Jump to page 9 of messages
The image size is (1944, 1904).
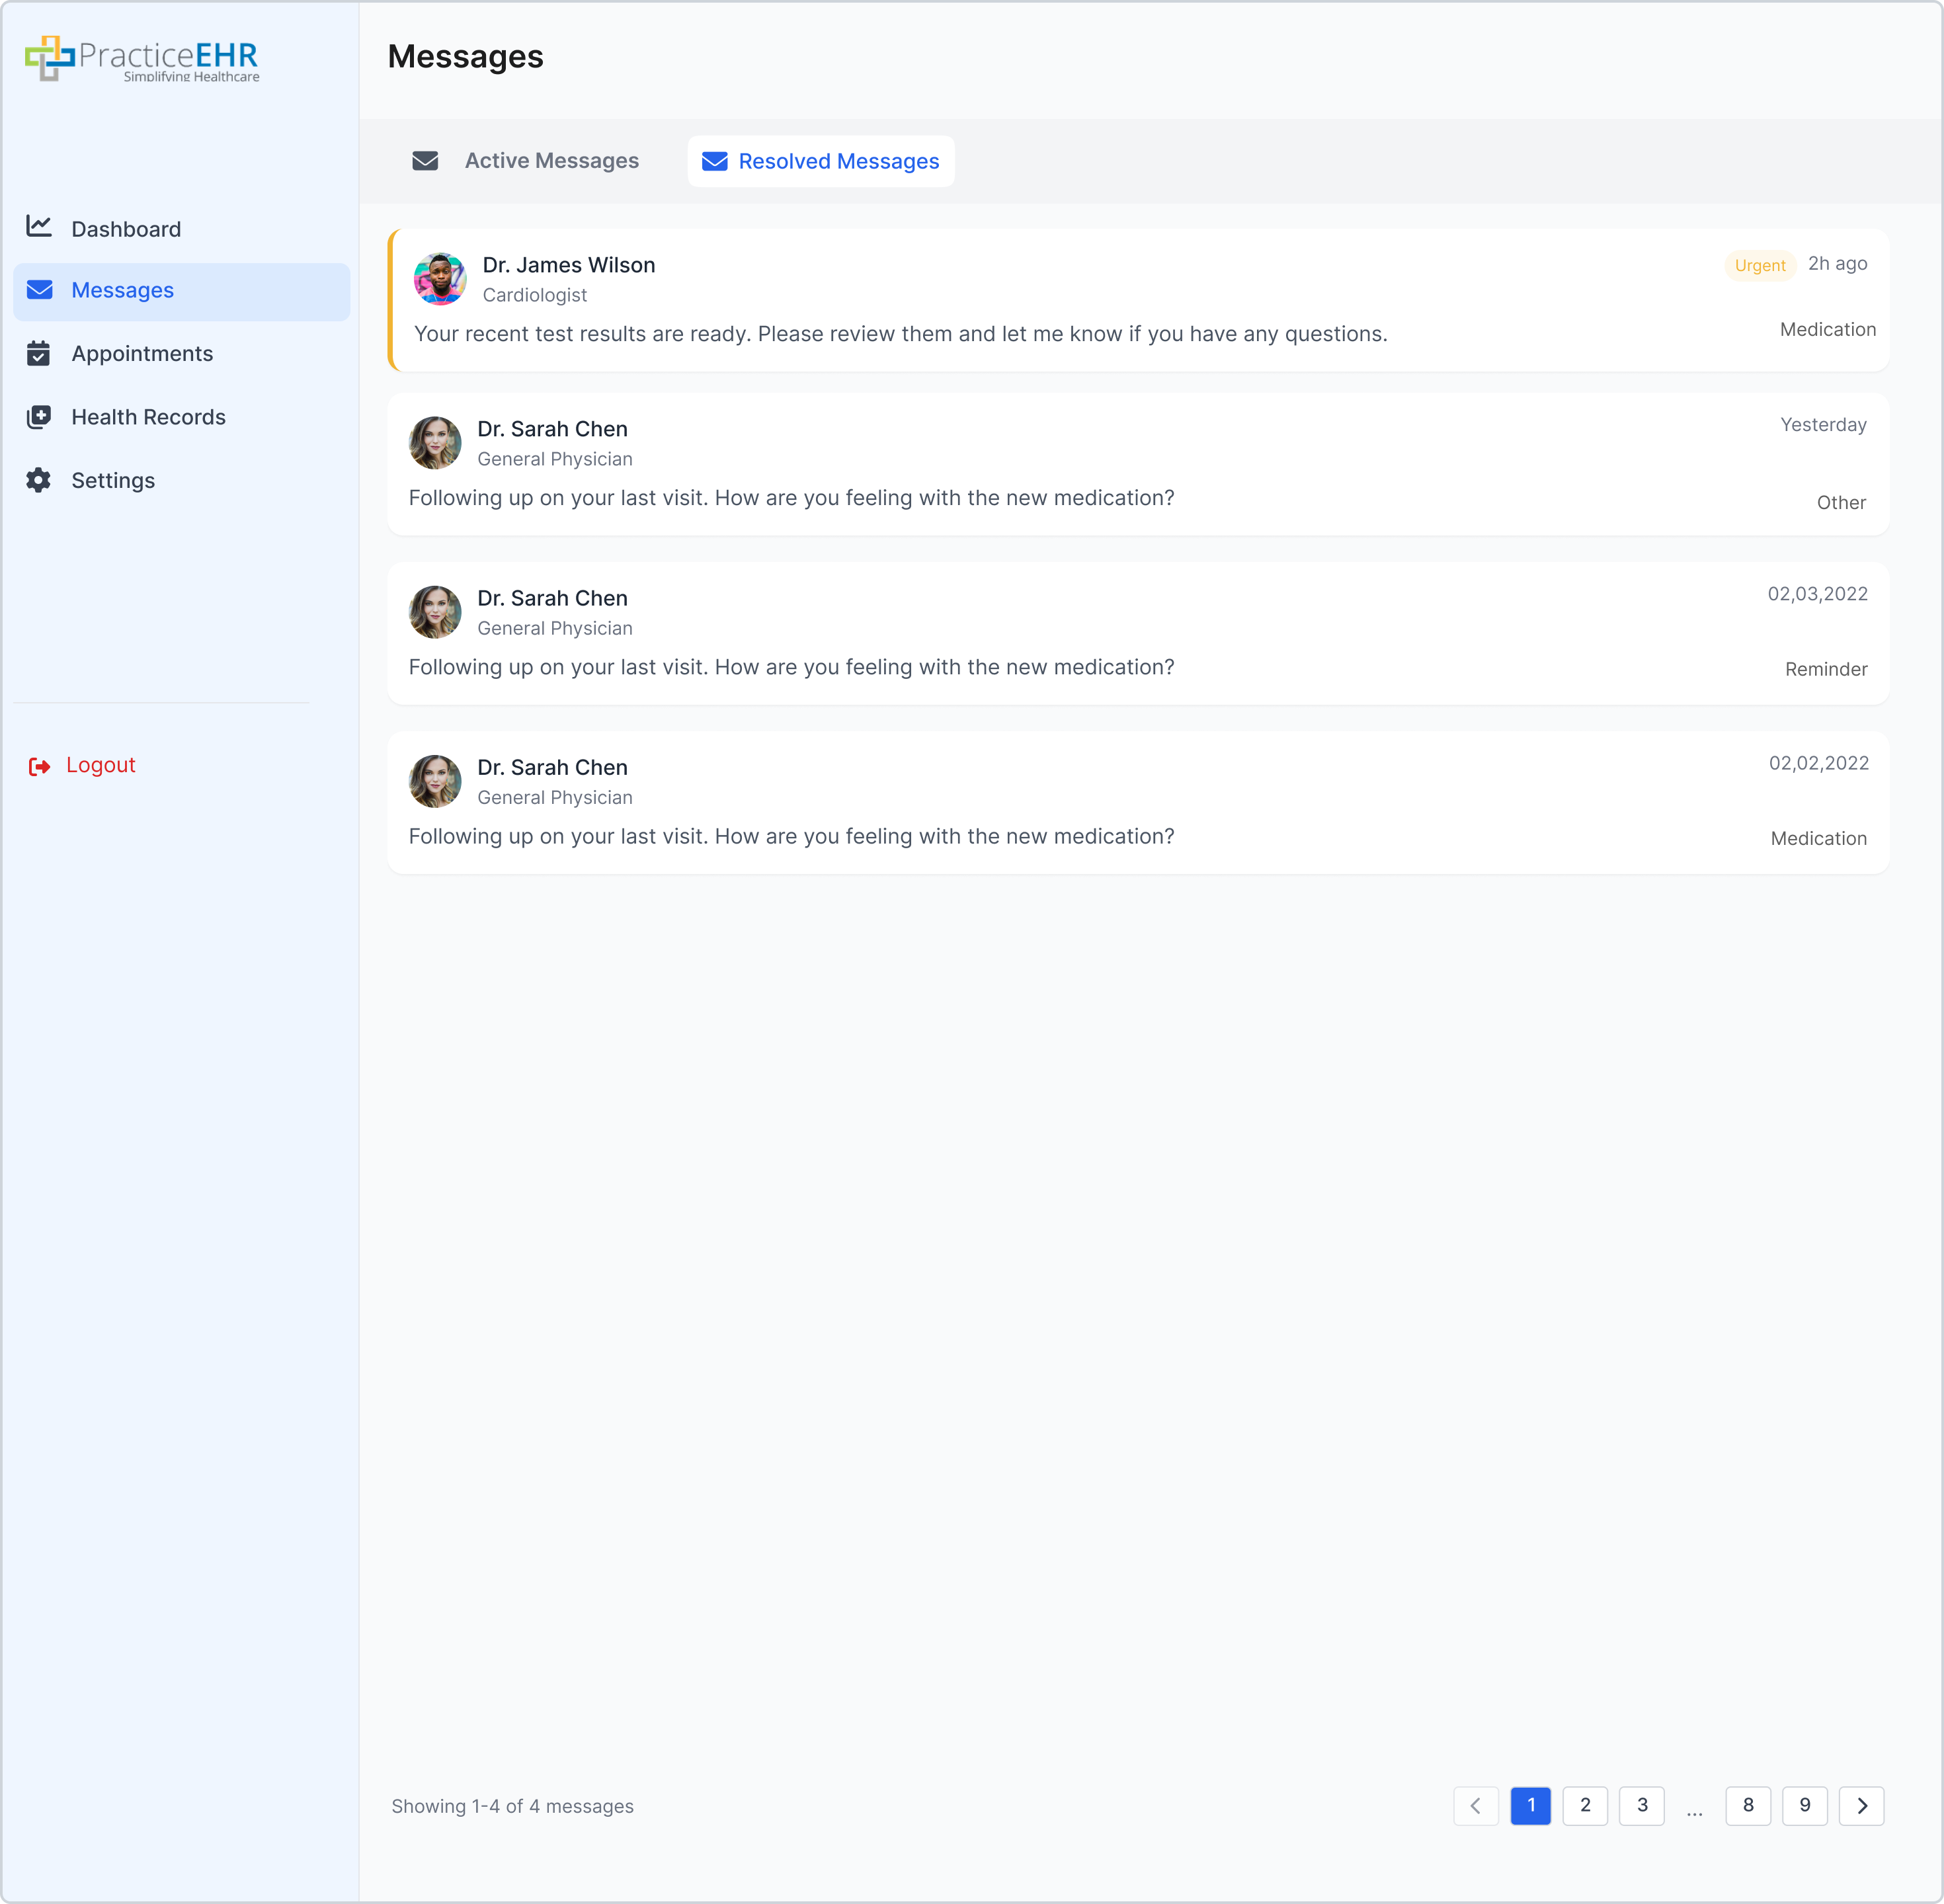[x=1804, y=1805]
